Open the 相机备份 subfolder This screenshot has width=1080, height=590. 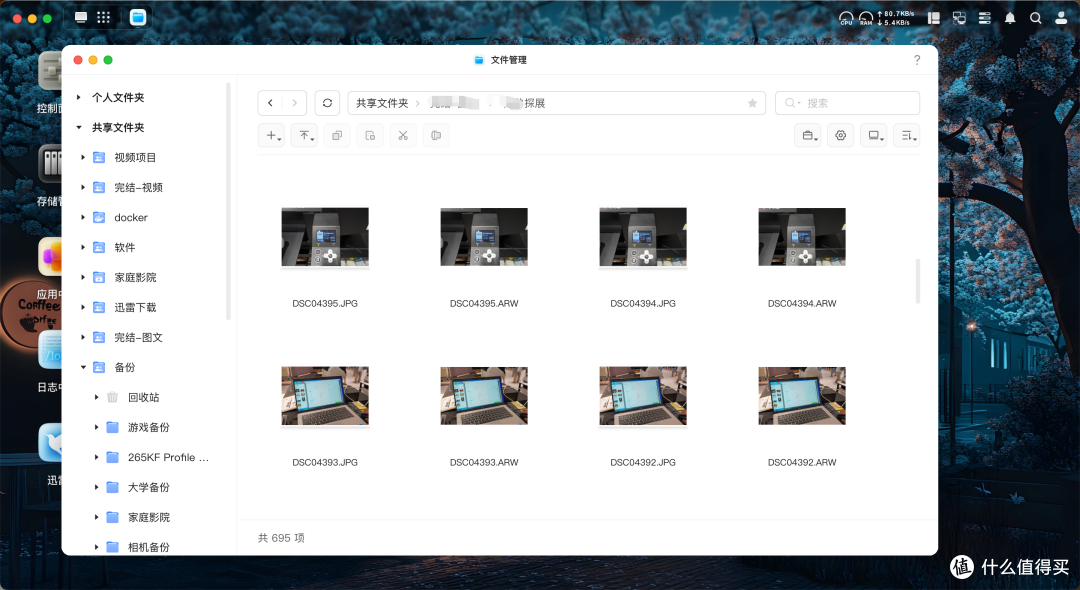pyautogui.click(x=149, y=547)
